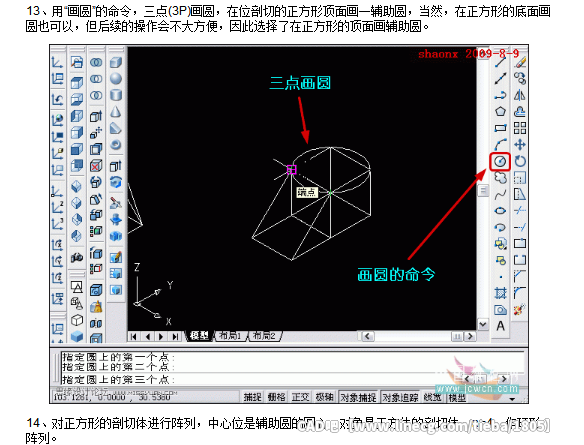
Task: Select the Arc draw tool
Action: point(500,144)
